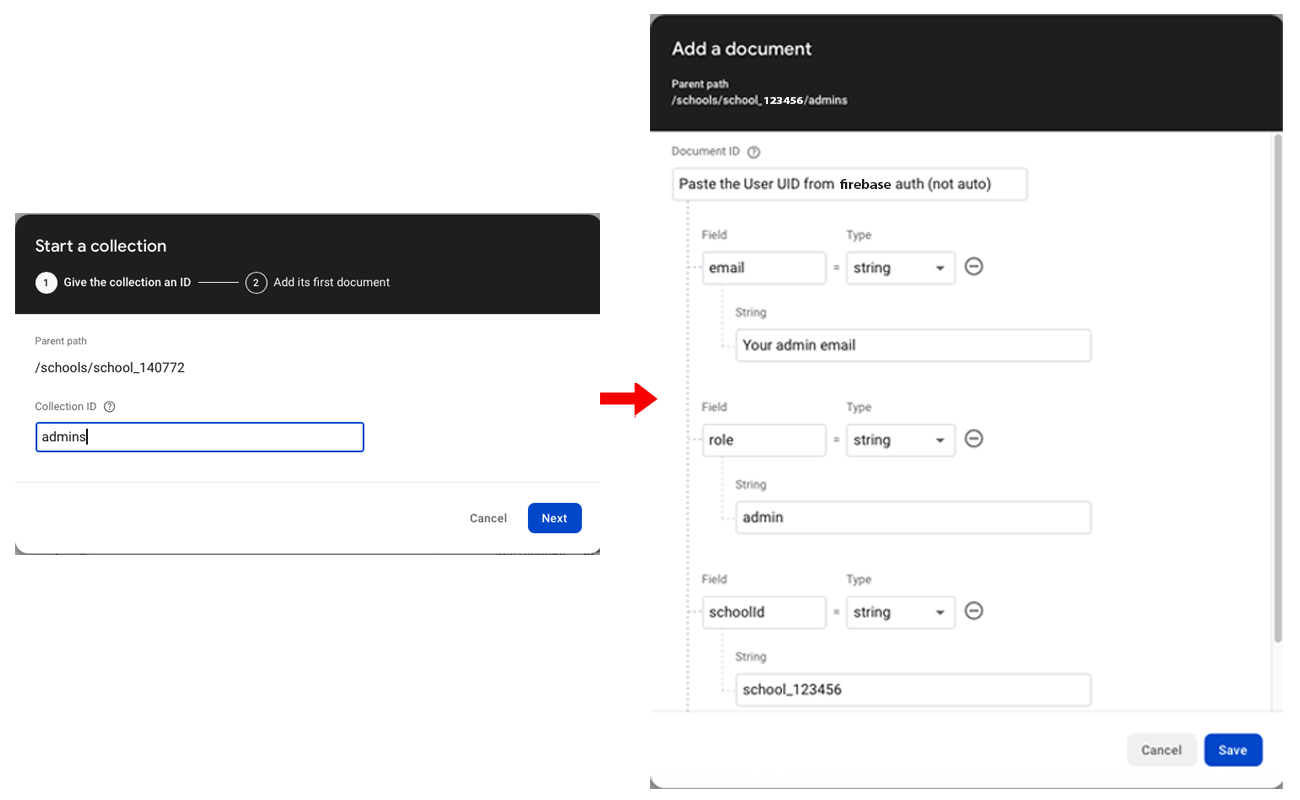
Task: Save the new admins document
Action: click(x=1233, y=749)
